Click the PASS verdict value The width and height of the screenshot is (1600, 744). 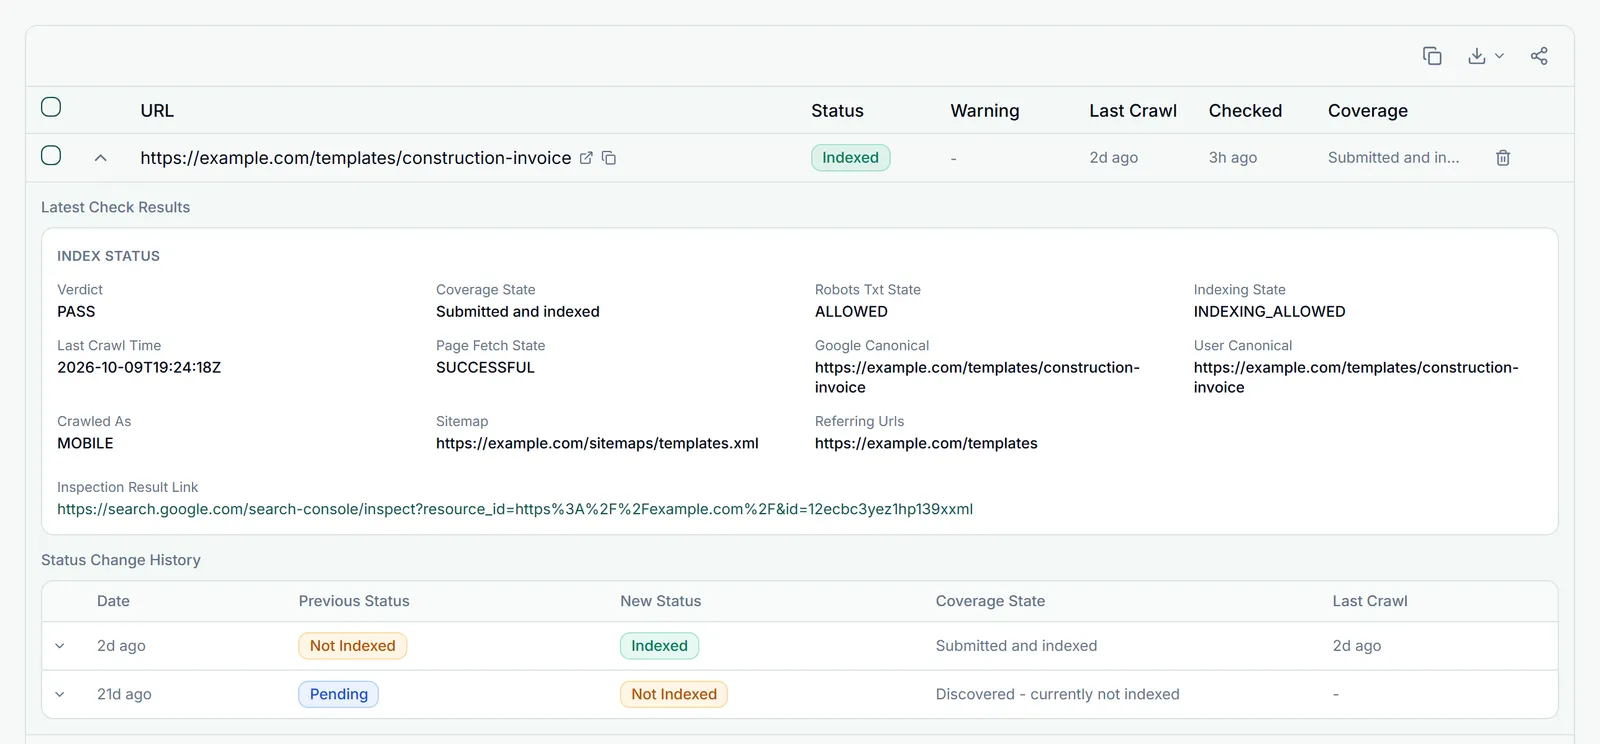click(76, 311)
